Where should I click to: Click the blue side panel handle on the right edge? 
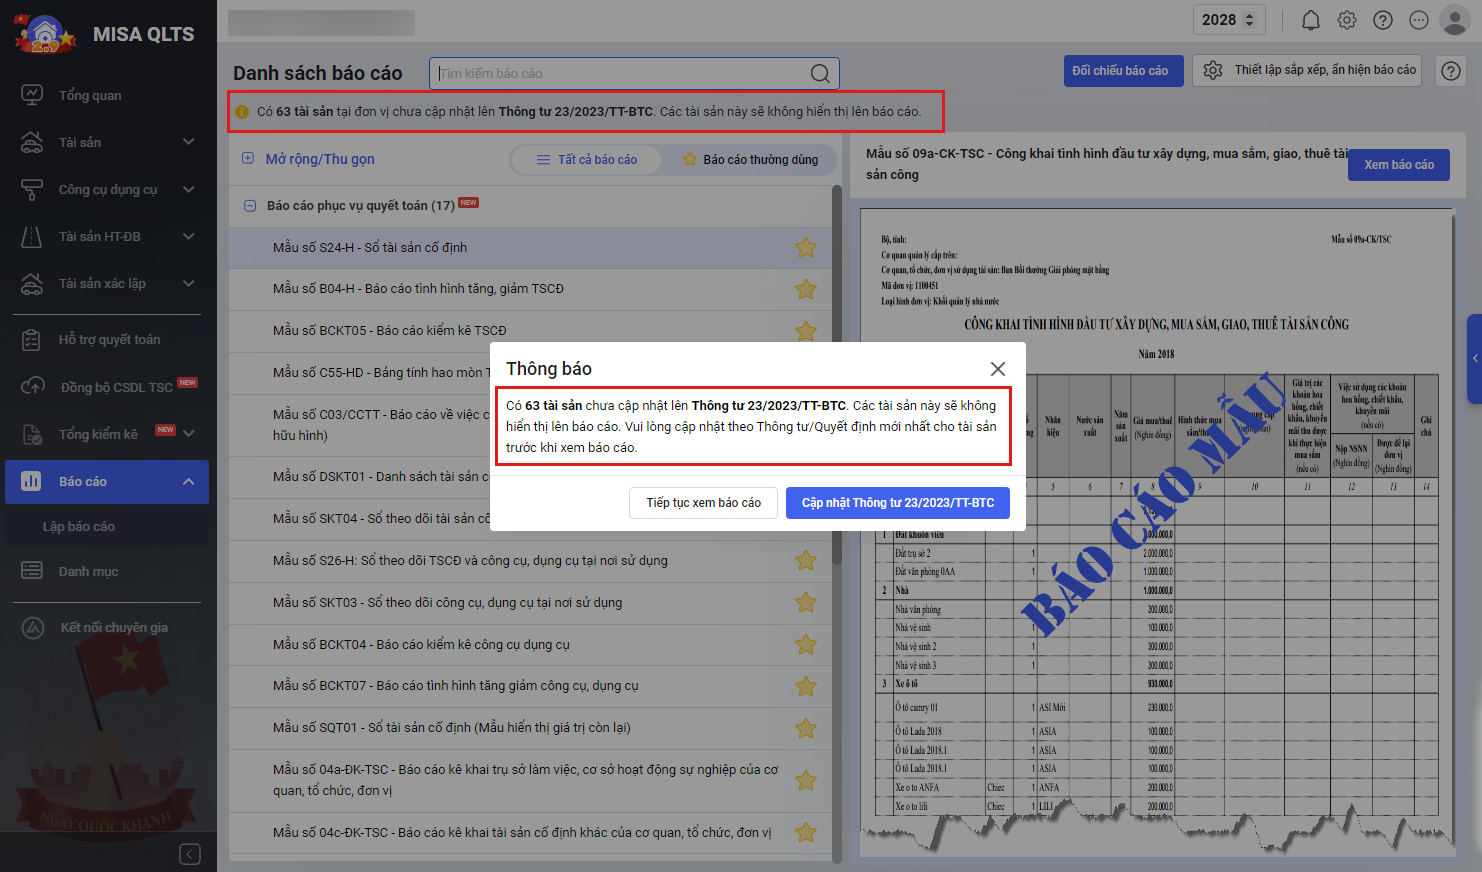pos(1474,359)
